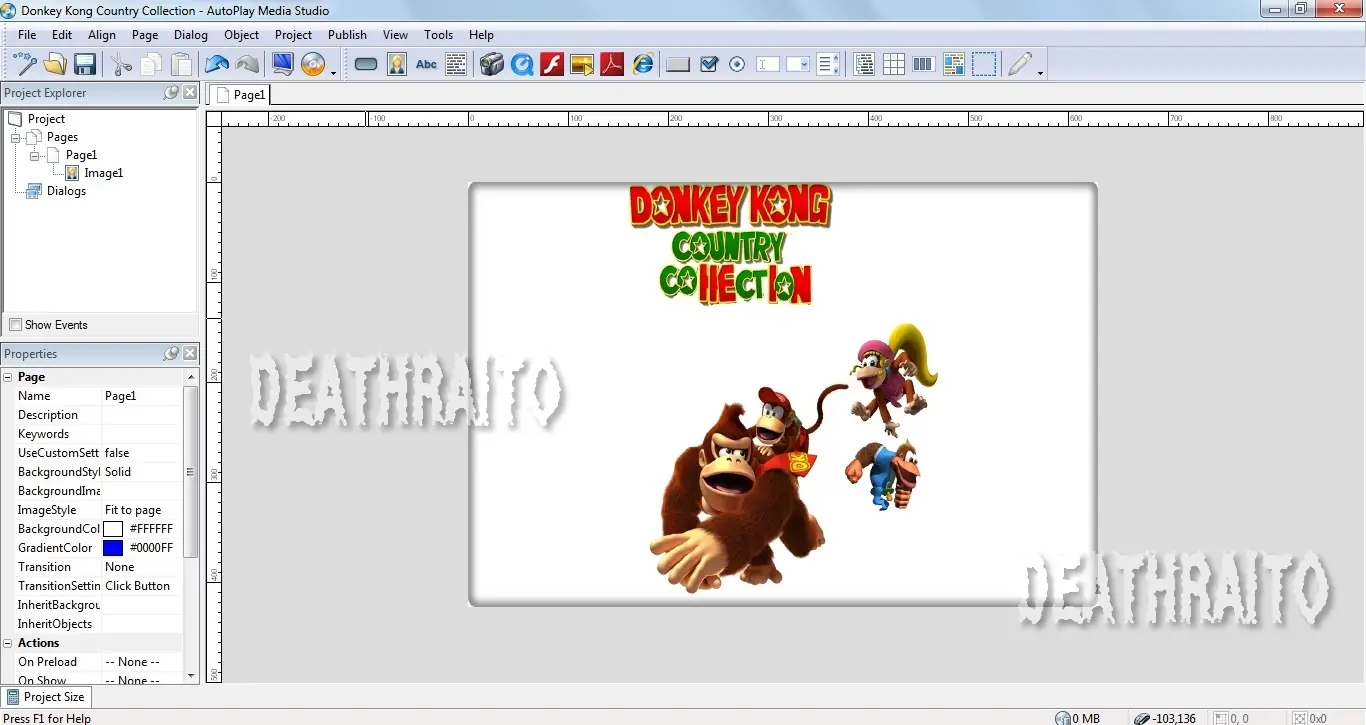The width and height of the screenshot is (1366, 725).
Task: Insert a Web browser object
Action: 643,65
